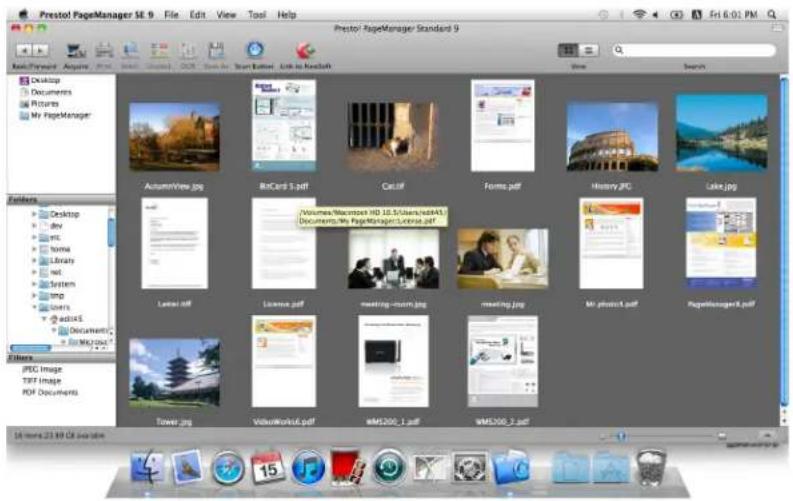This screenshot has width=793, height=501.
Task: Select the meeting-room.jpg thumbnail
Action: pos(393,258)
